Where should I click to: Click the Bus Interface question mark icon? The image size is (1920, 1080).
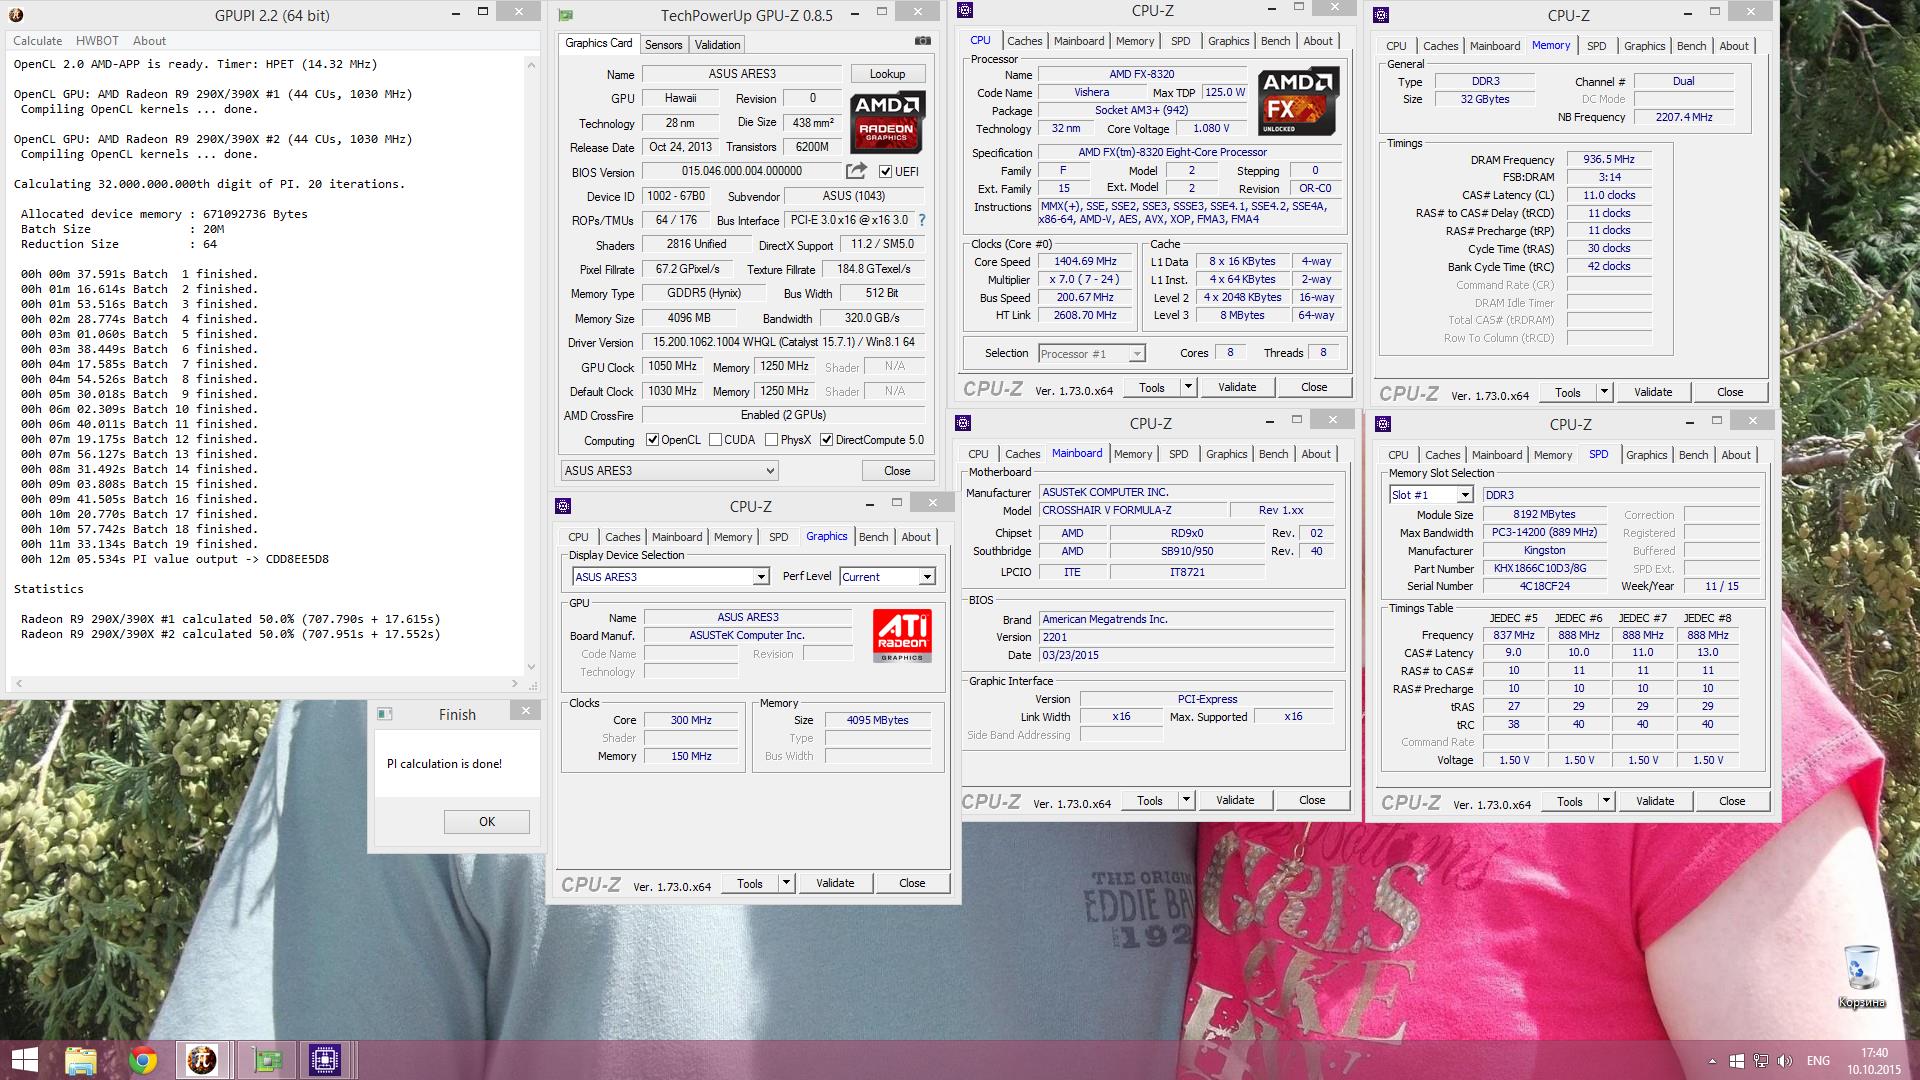[x=921, y=220]
